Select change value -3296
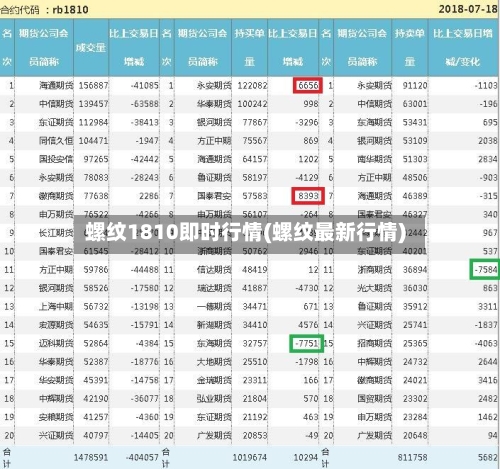 coord(307,122)
